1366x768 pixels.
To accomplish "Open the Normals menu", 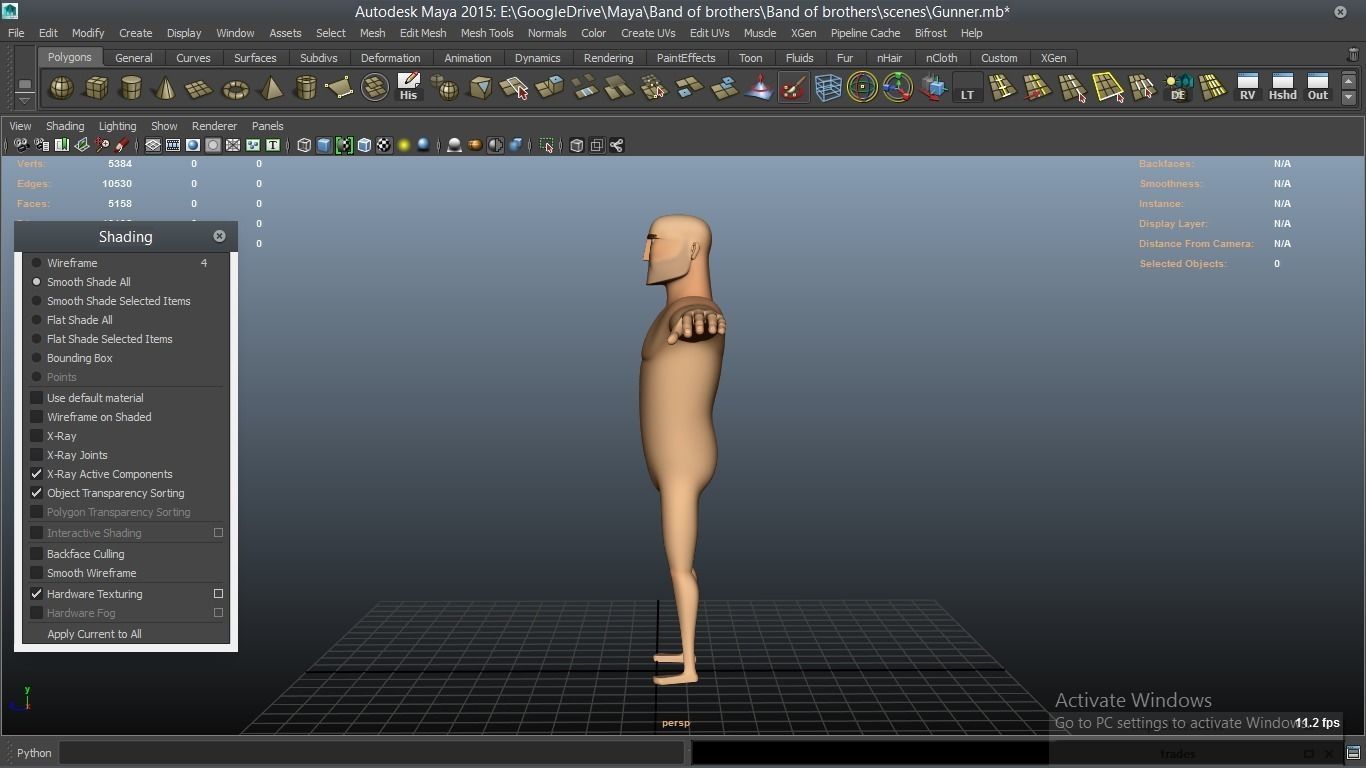I will point(547,33).
